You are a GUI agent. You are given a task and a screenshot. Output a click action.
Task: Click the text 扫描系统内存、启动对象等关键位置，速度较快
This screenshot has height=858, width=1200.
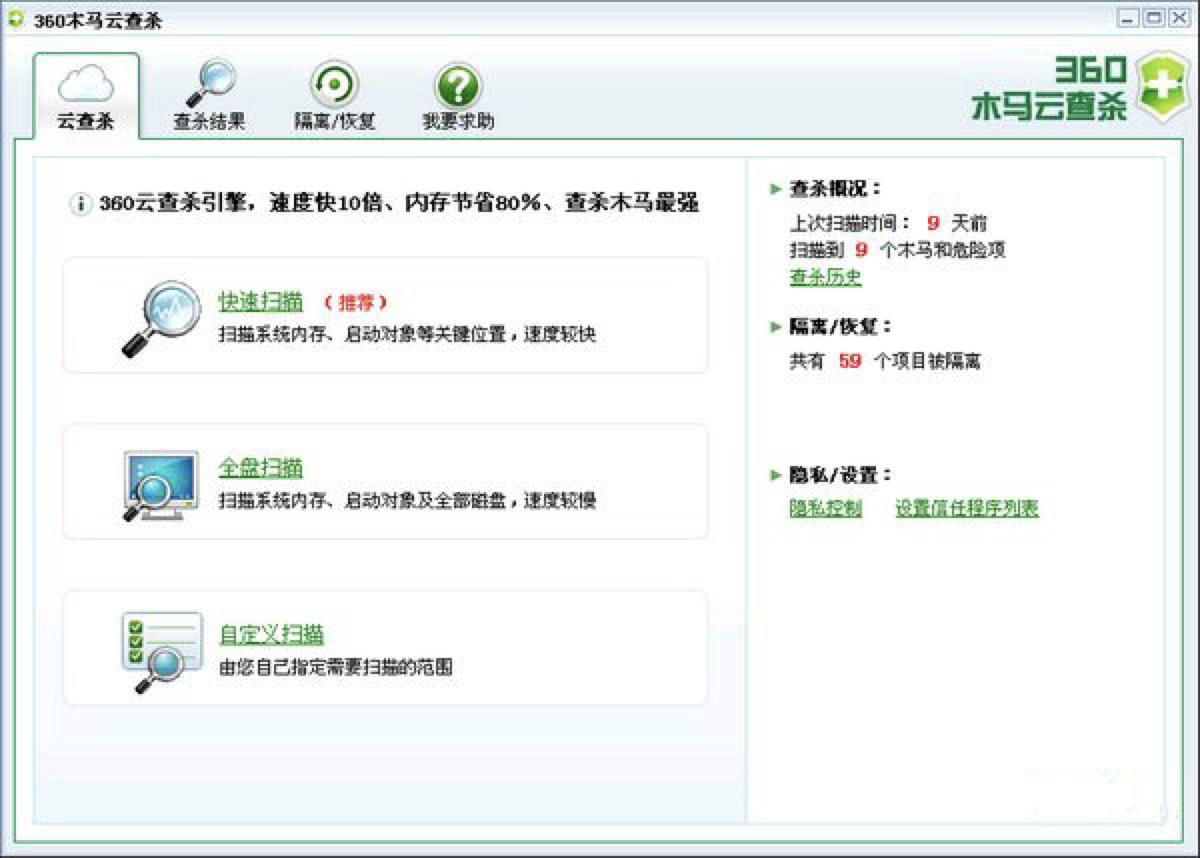(x=408, y=334)
